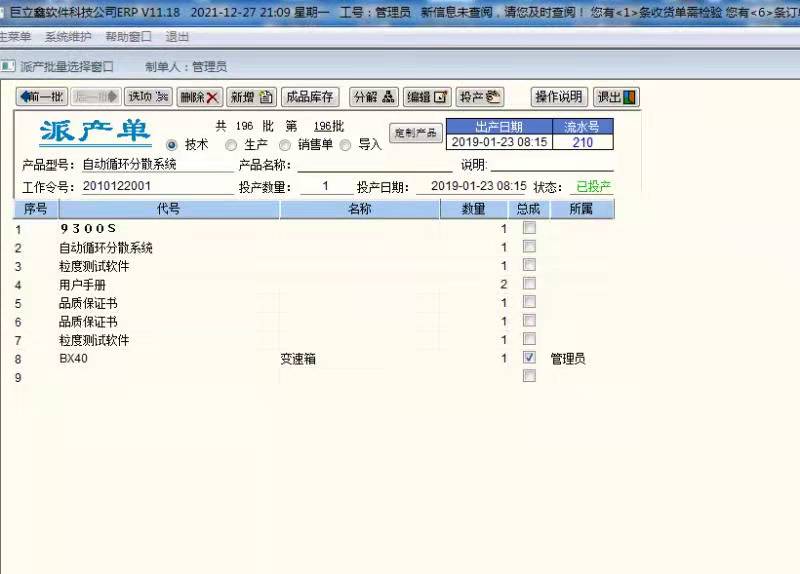The height and width of the screenshot is (574, 800).
Task: Click 新增 to add a new dispatch order
Action: point(251,97)
